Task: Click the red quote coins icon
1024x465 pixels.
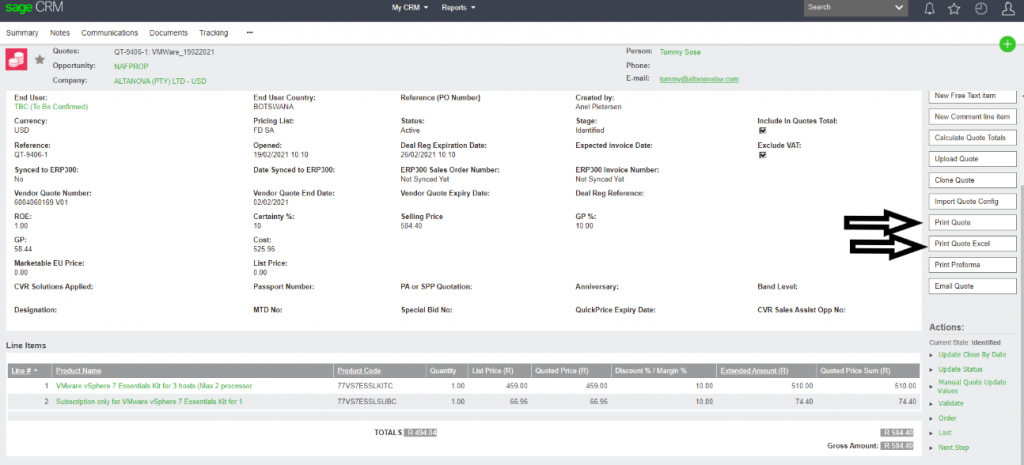Action: click(x=17, y=60)
